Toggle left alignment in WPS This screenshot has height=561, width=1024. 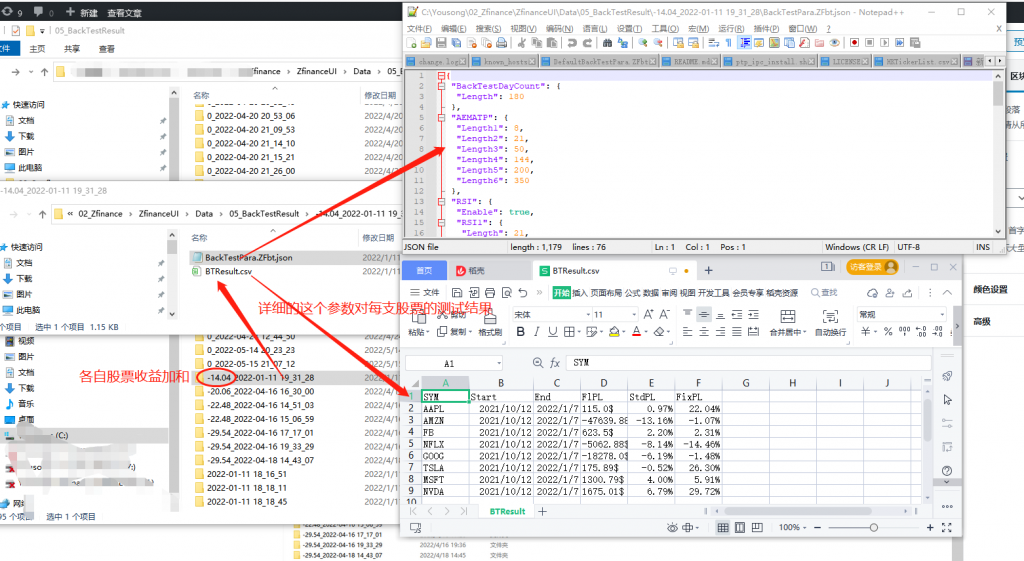pos(688,332)
